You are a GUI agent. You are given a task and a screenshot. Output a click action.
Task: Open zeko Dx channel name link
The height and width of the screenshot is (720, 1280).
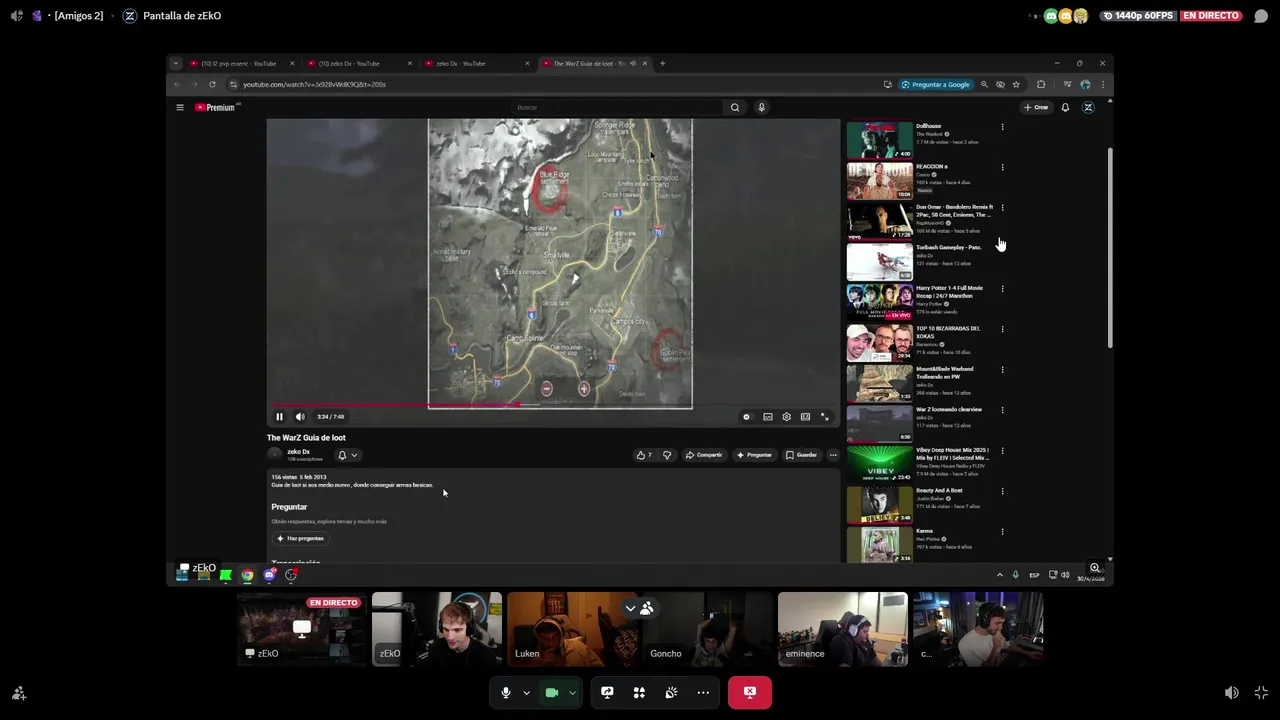pyautogui.click(x=298, y=451)
